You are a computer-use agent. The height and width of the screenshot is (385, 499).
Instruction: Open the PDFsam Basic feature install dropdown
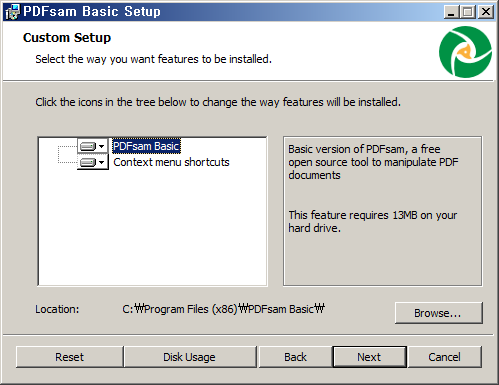point(93,146)
